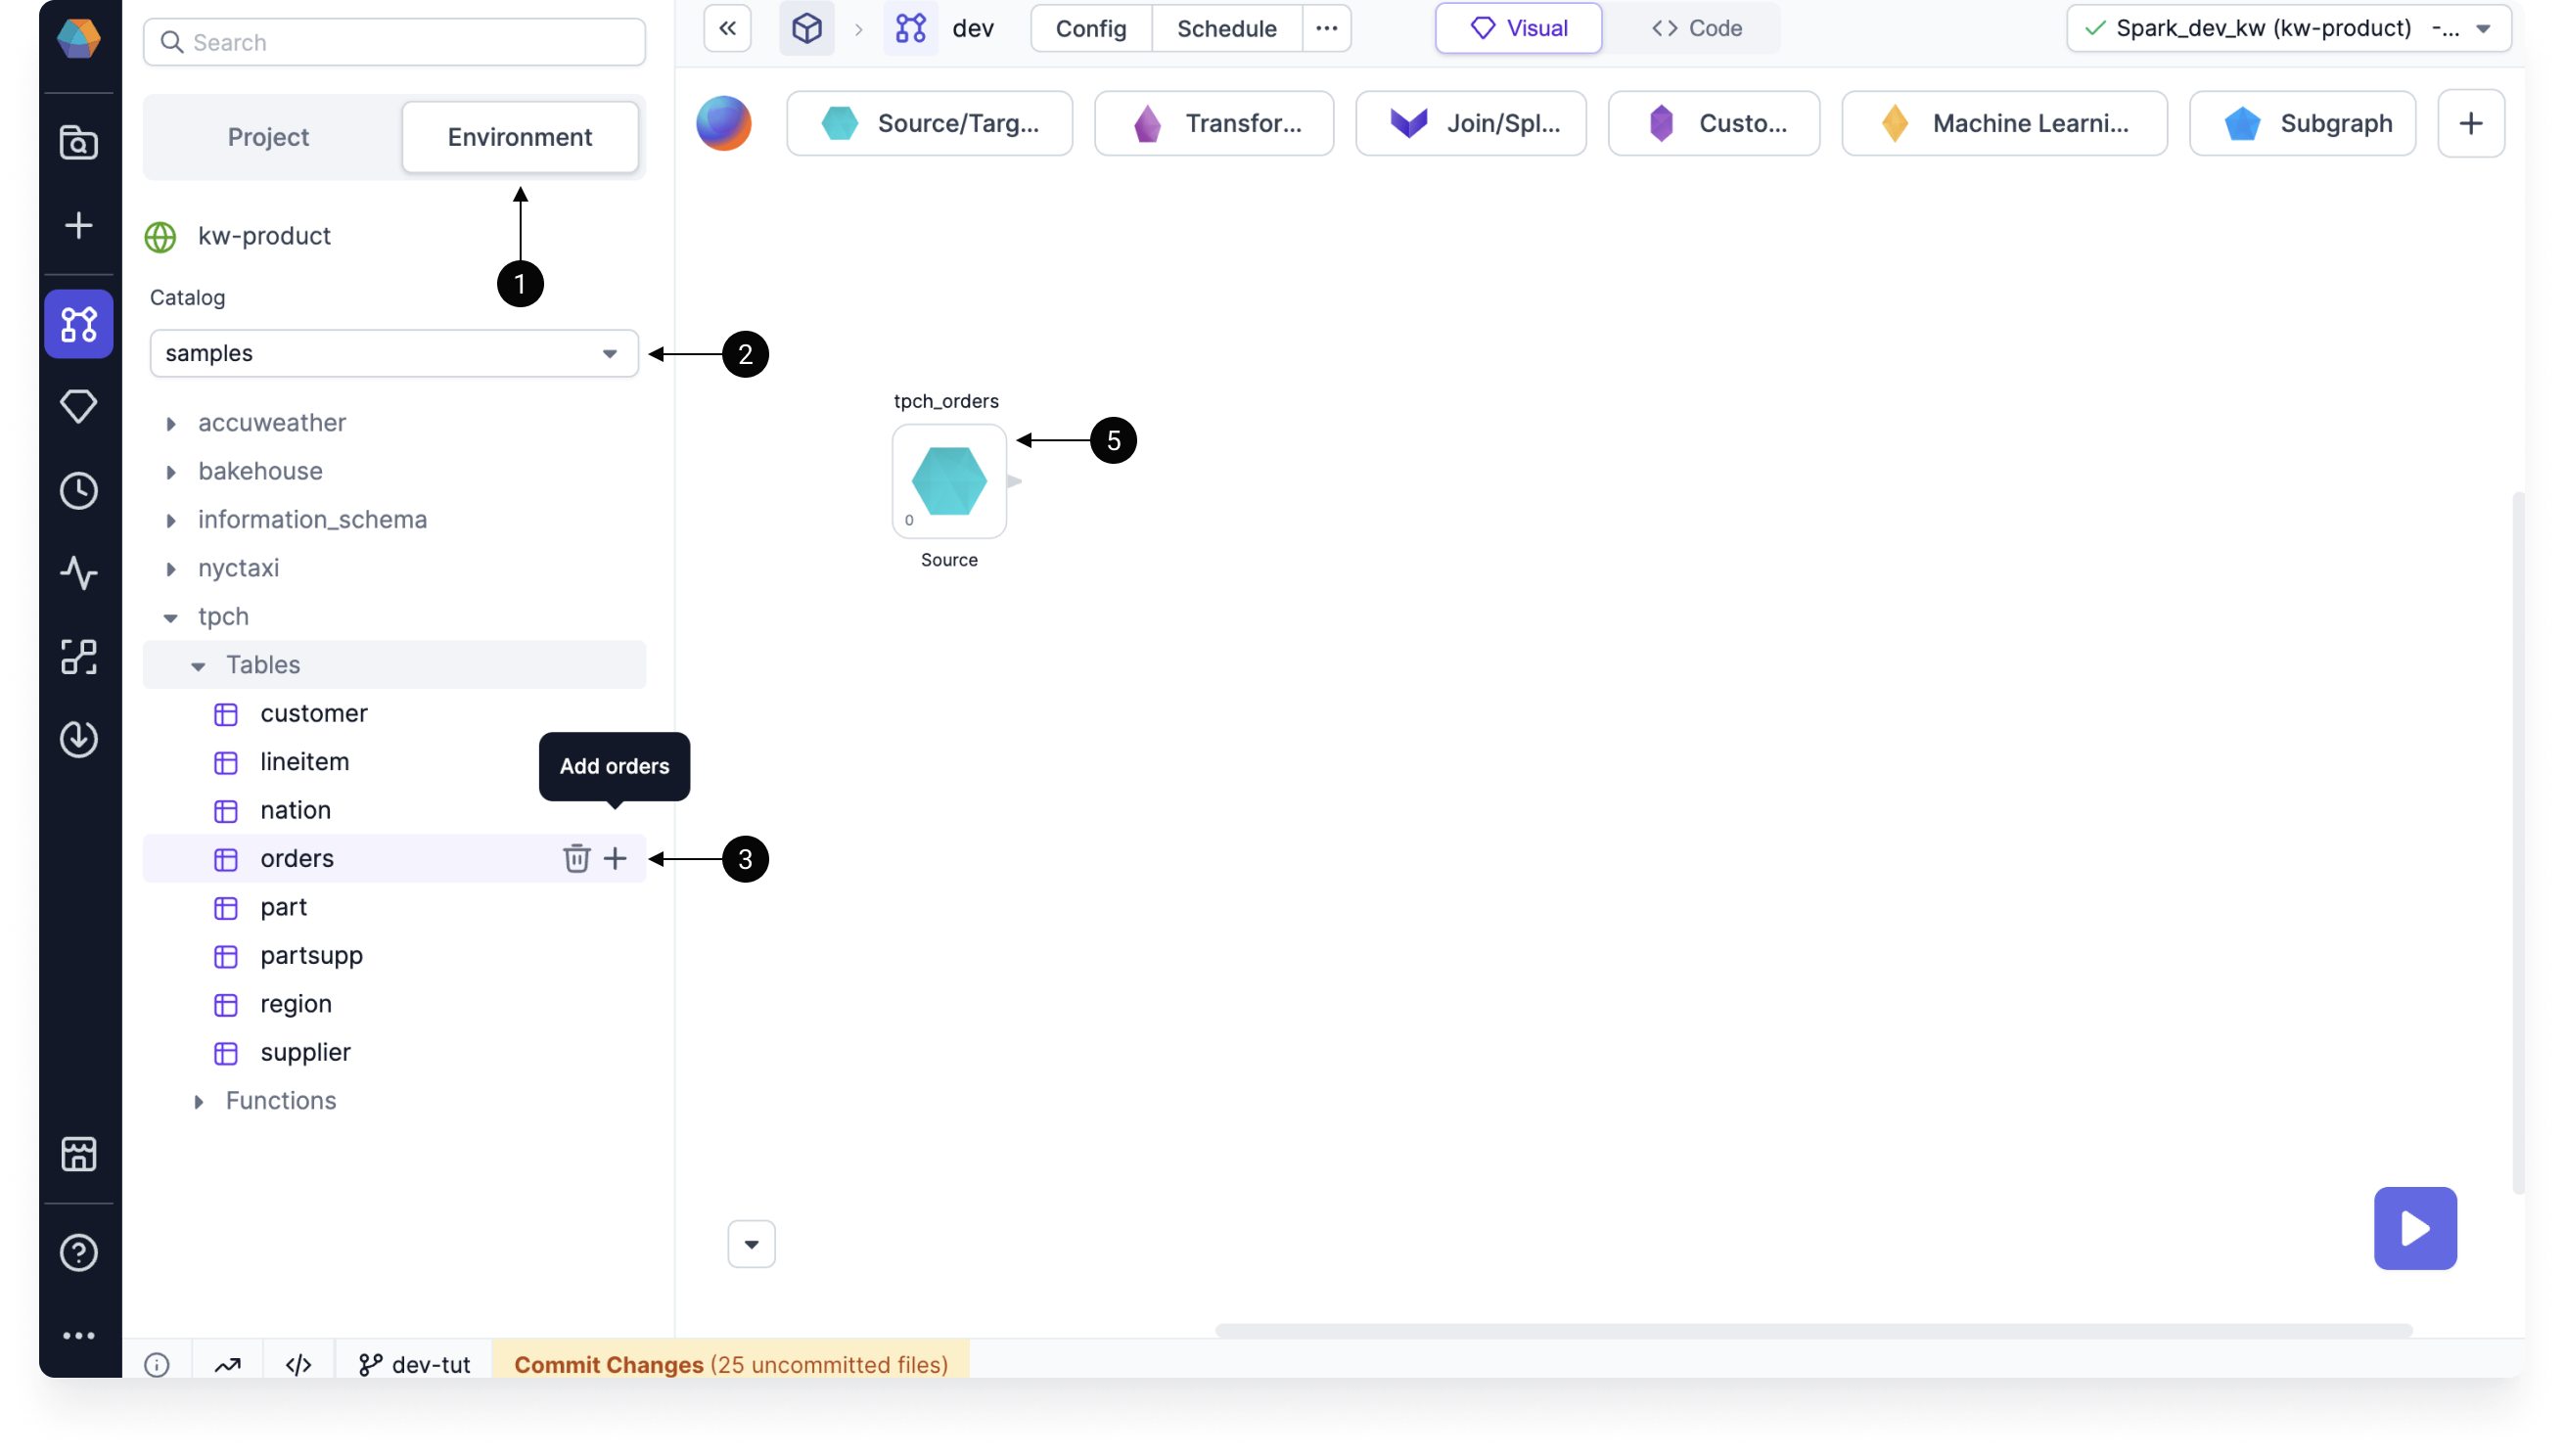The width and height of the screenshot is (2564, 1456).
Task: Switch to Visual view mode
Action: [x=1516, y=26]
